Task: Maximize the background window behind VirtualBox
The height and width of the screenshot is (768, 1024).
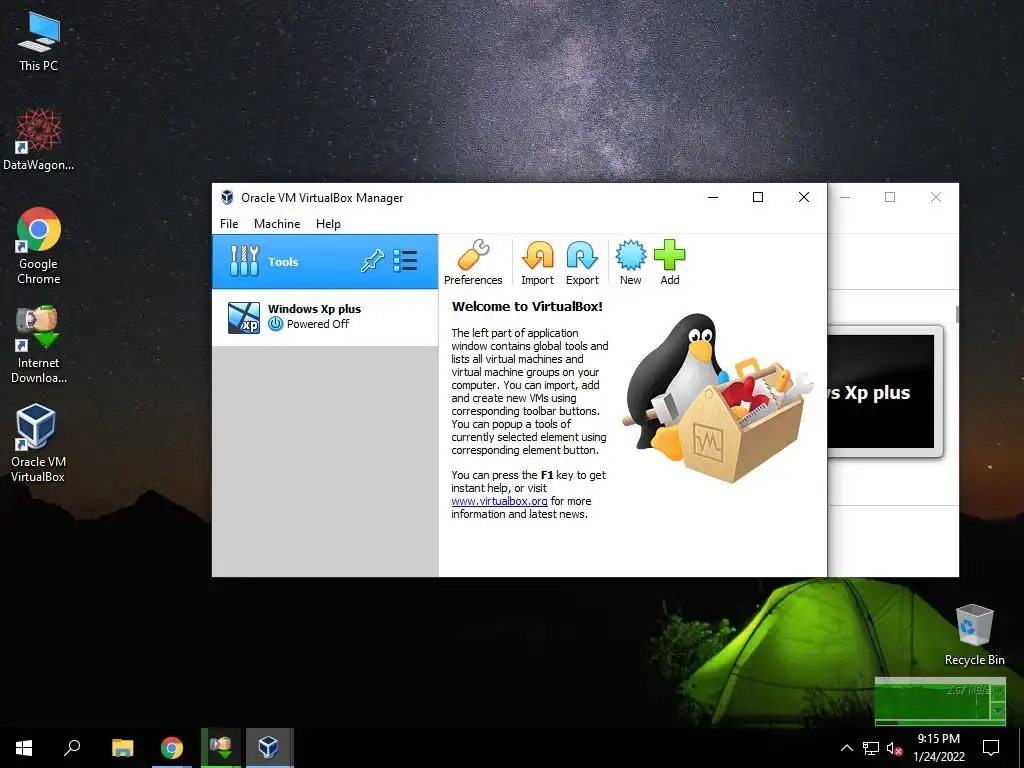Action: pos(890,197)
